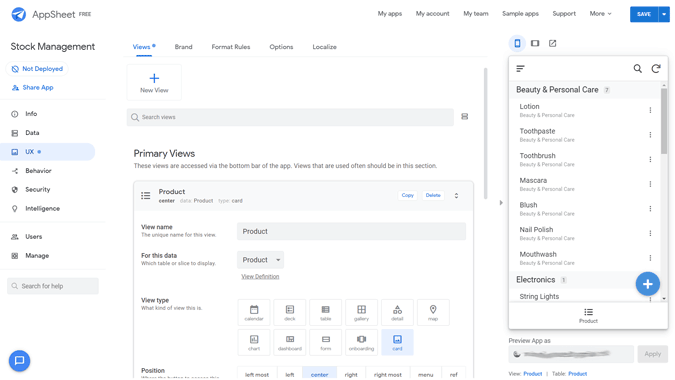The image size is (675, 380).
Task: Copy the Product view
Action: (407, 195)
